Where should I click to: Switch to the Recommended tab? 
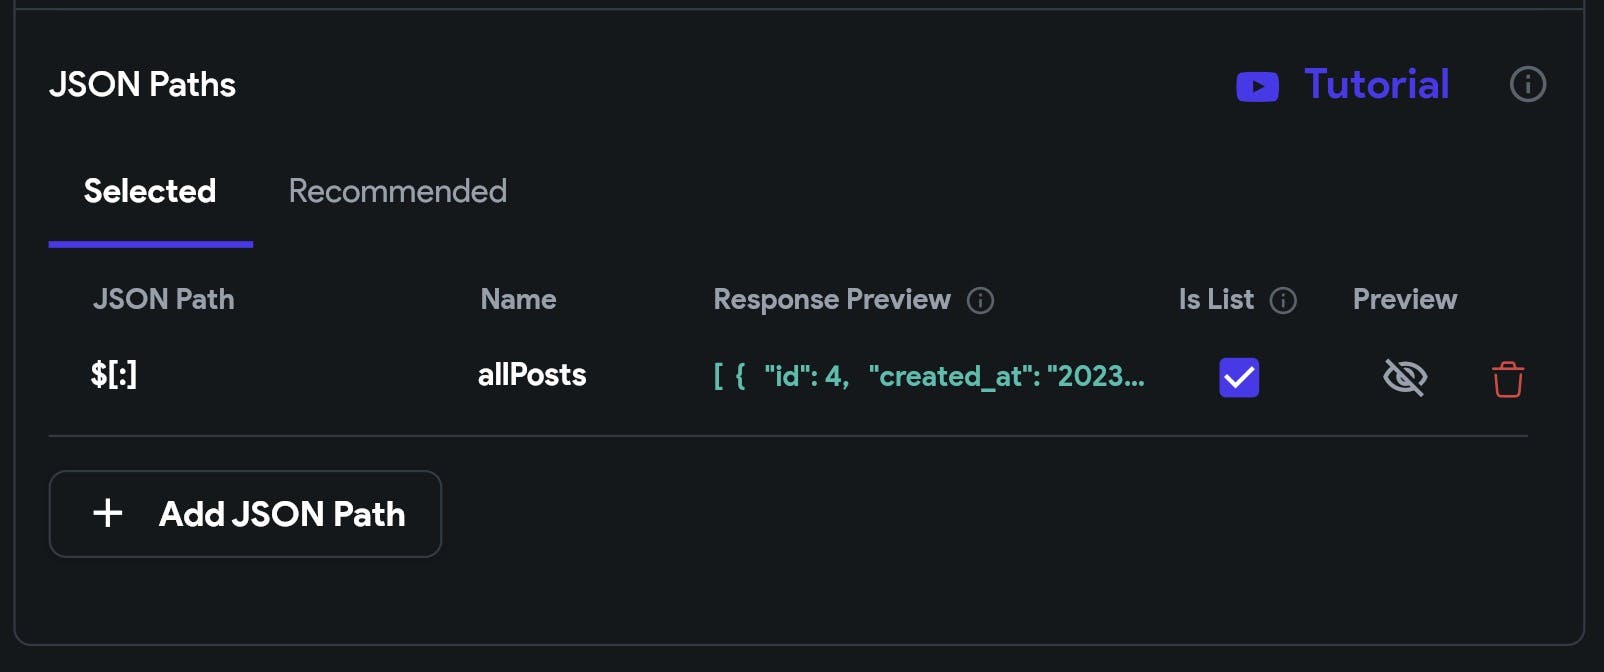point(397,191)
